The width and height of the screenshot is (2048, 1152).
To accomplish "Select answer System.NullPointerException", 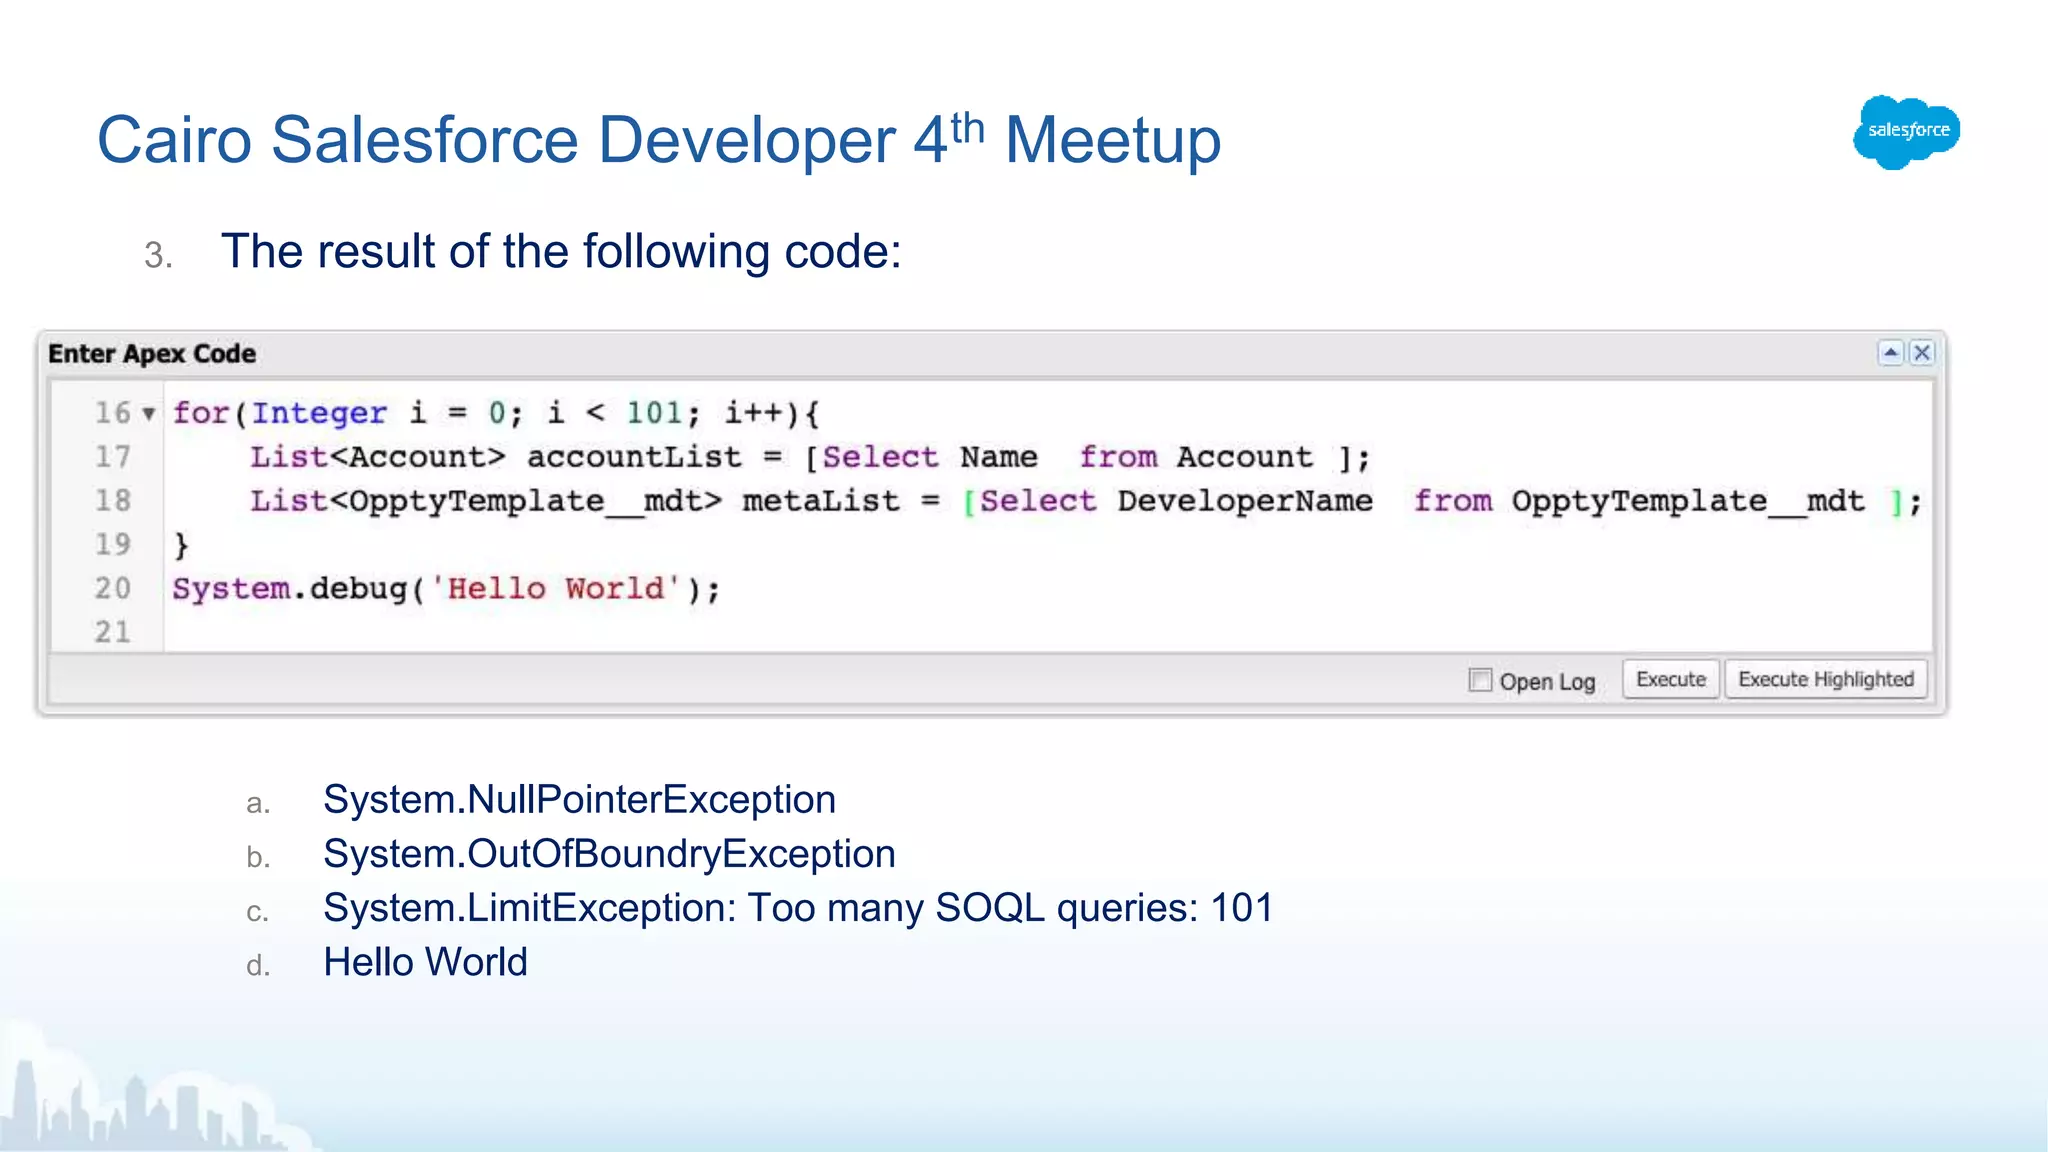I will pos(579,800).
